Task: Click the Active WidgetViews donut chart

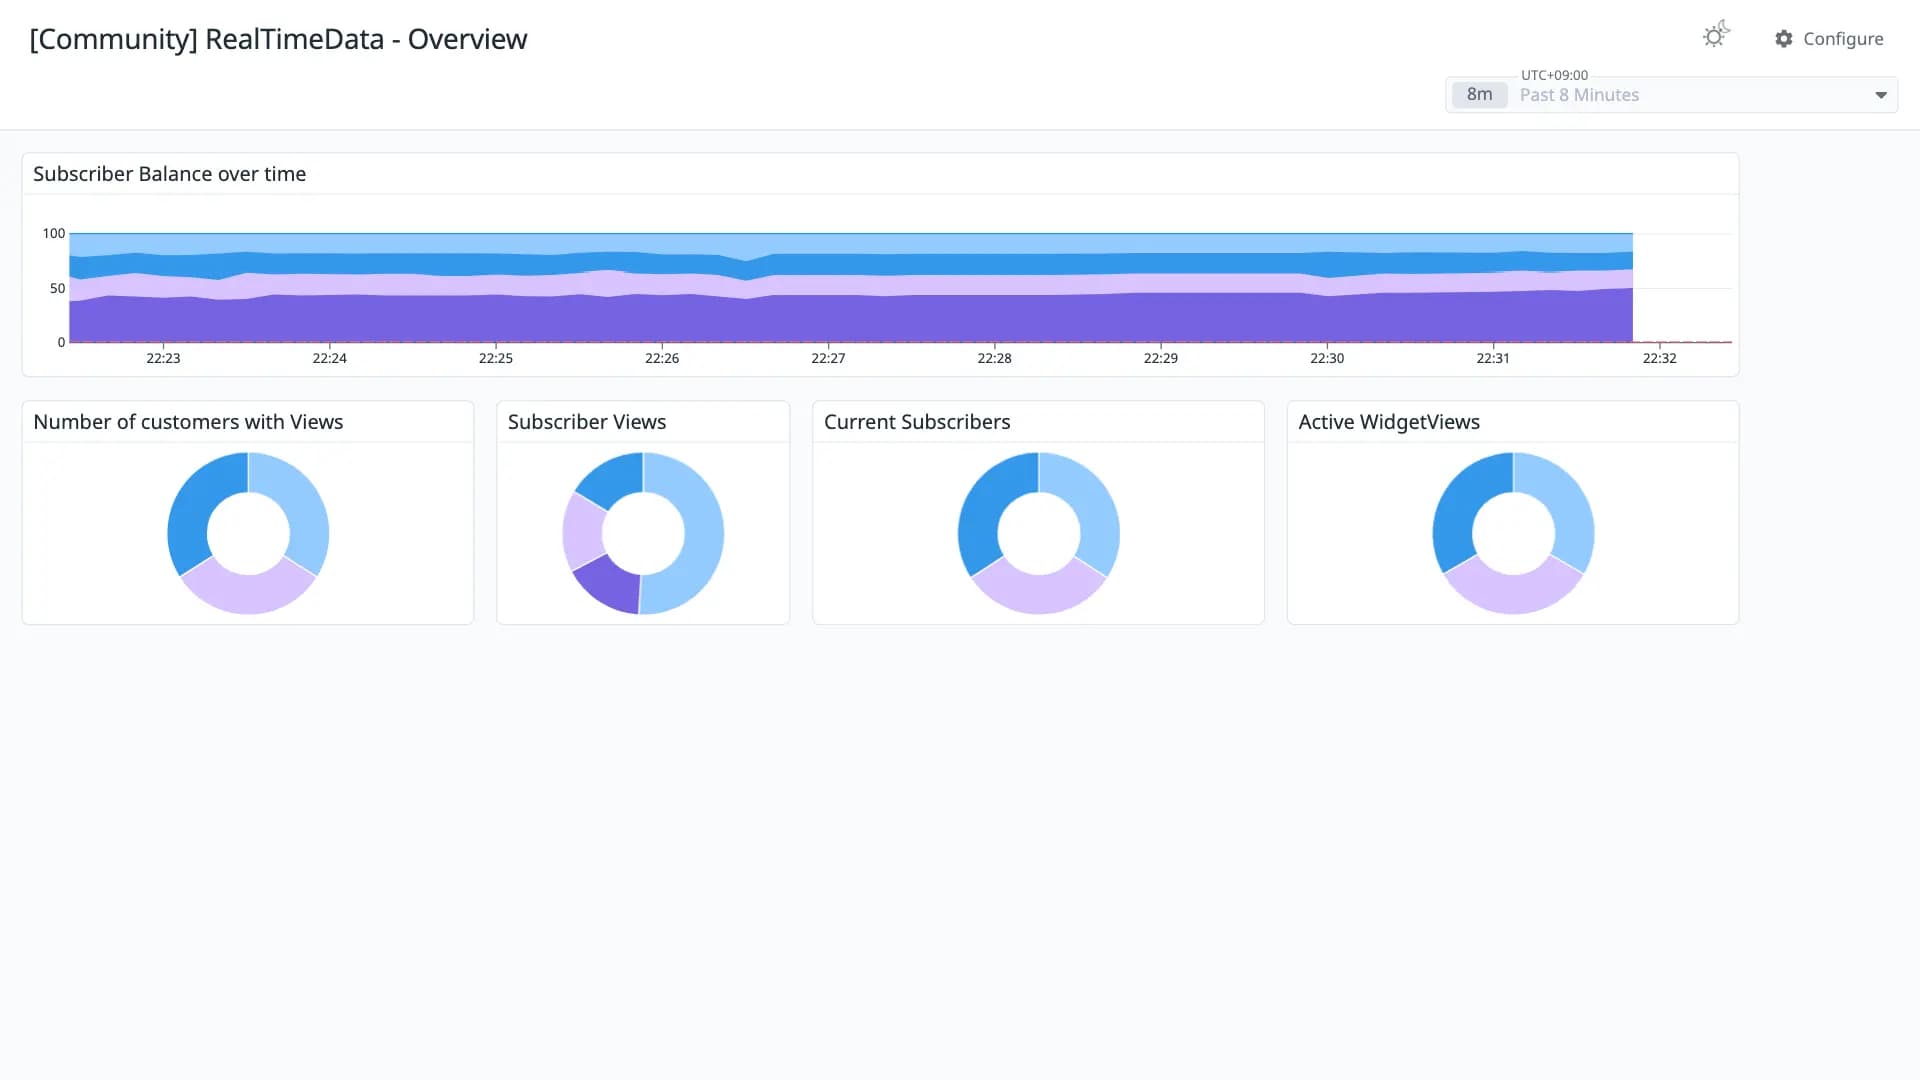Action: click(1513, 533)
